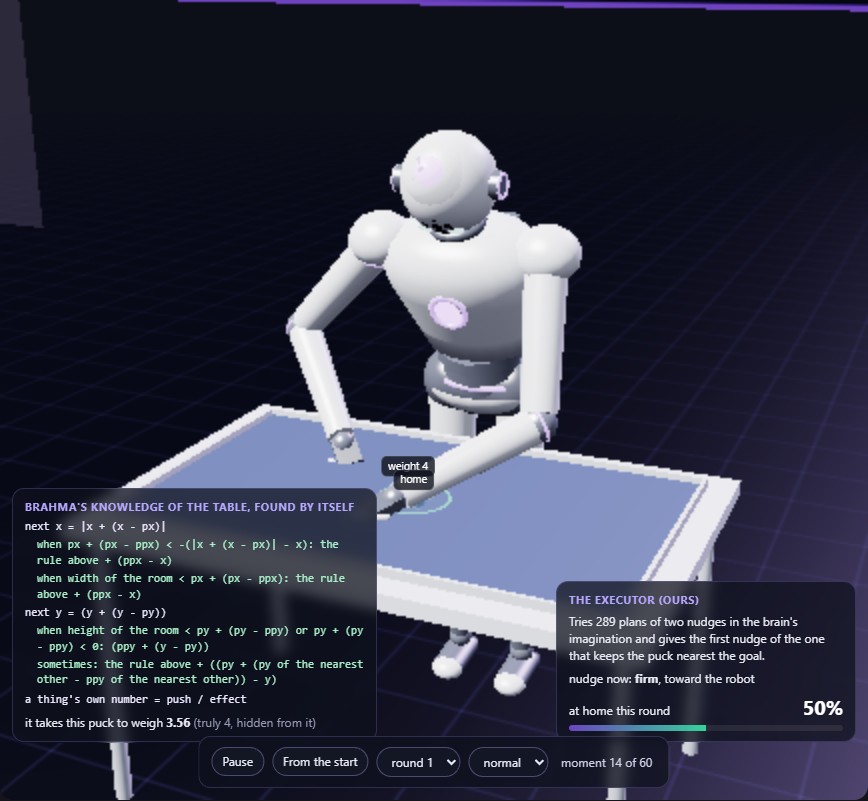Screen dimensions: 868x801
Task: Click the '(truly 4, hidden from it)' note
Action: click(x=255, y=723)
